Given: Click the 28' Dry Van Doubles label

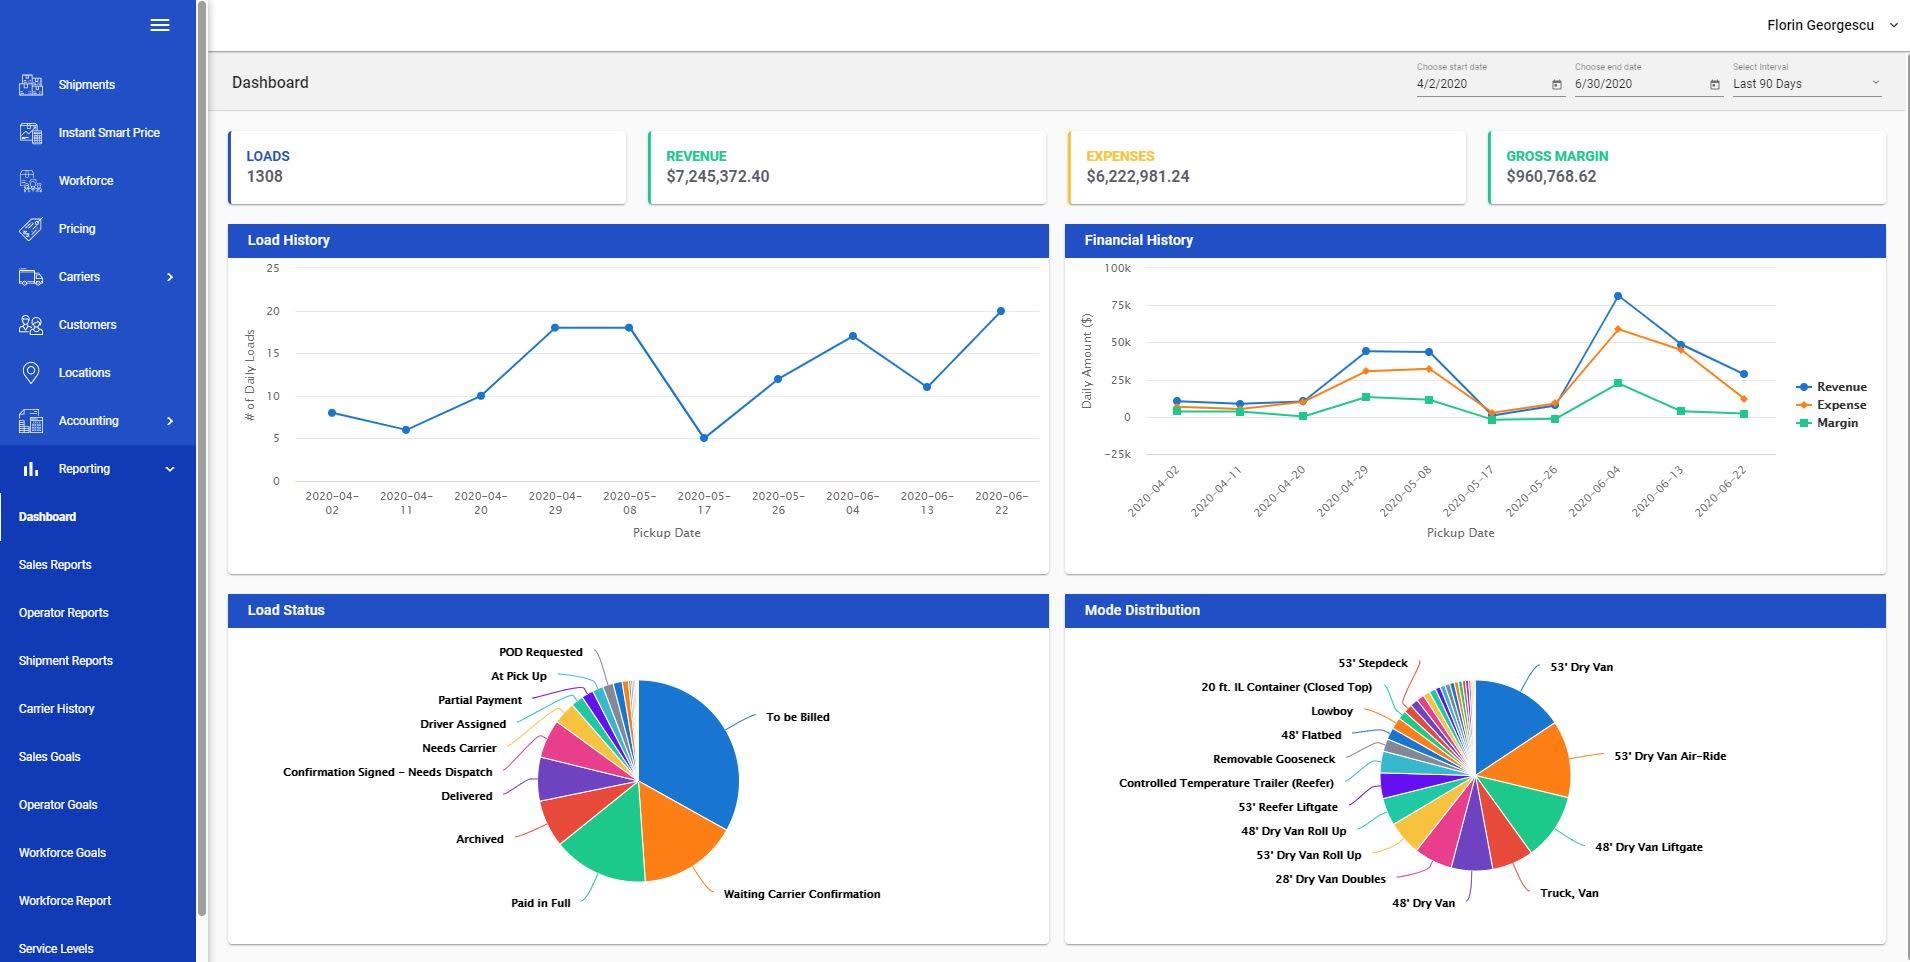Looking at the screenshot, I should point(1330,879).
